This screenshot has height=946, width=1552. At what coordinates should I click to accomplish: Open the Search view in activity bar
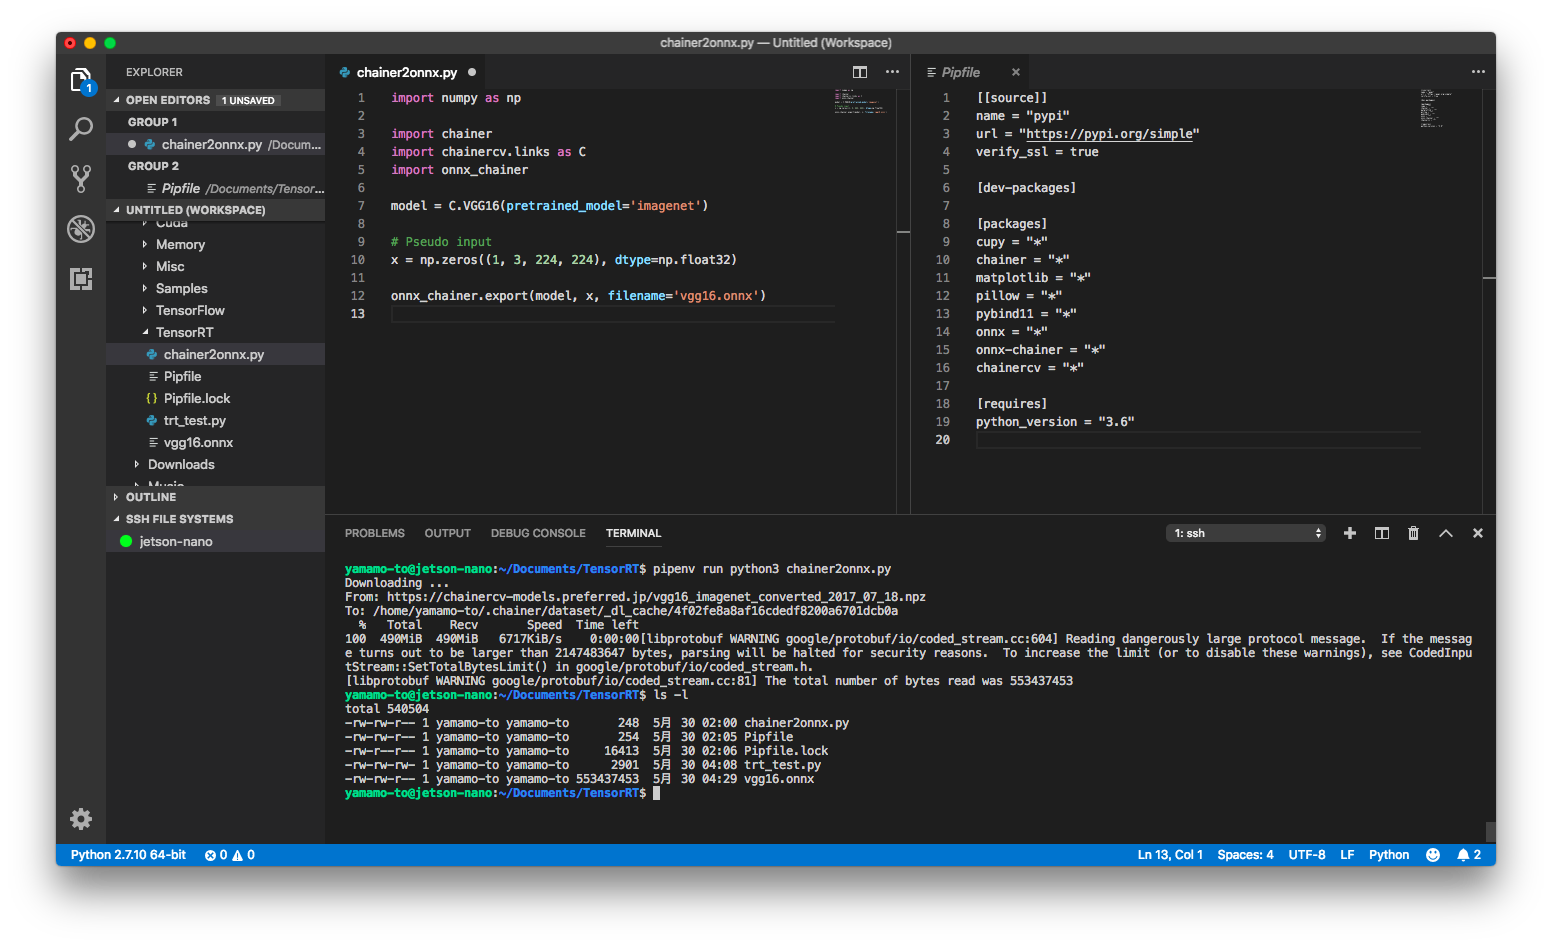click(x=81, y=129)
